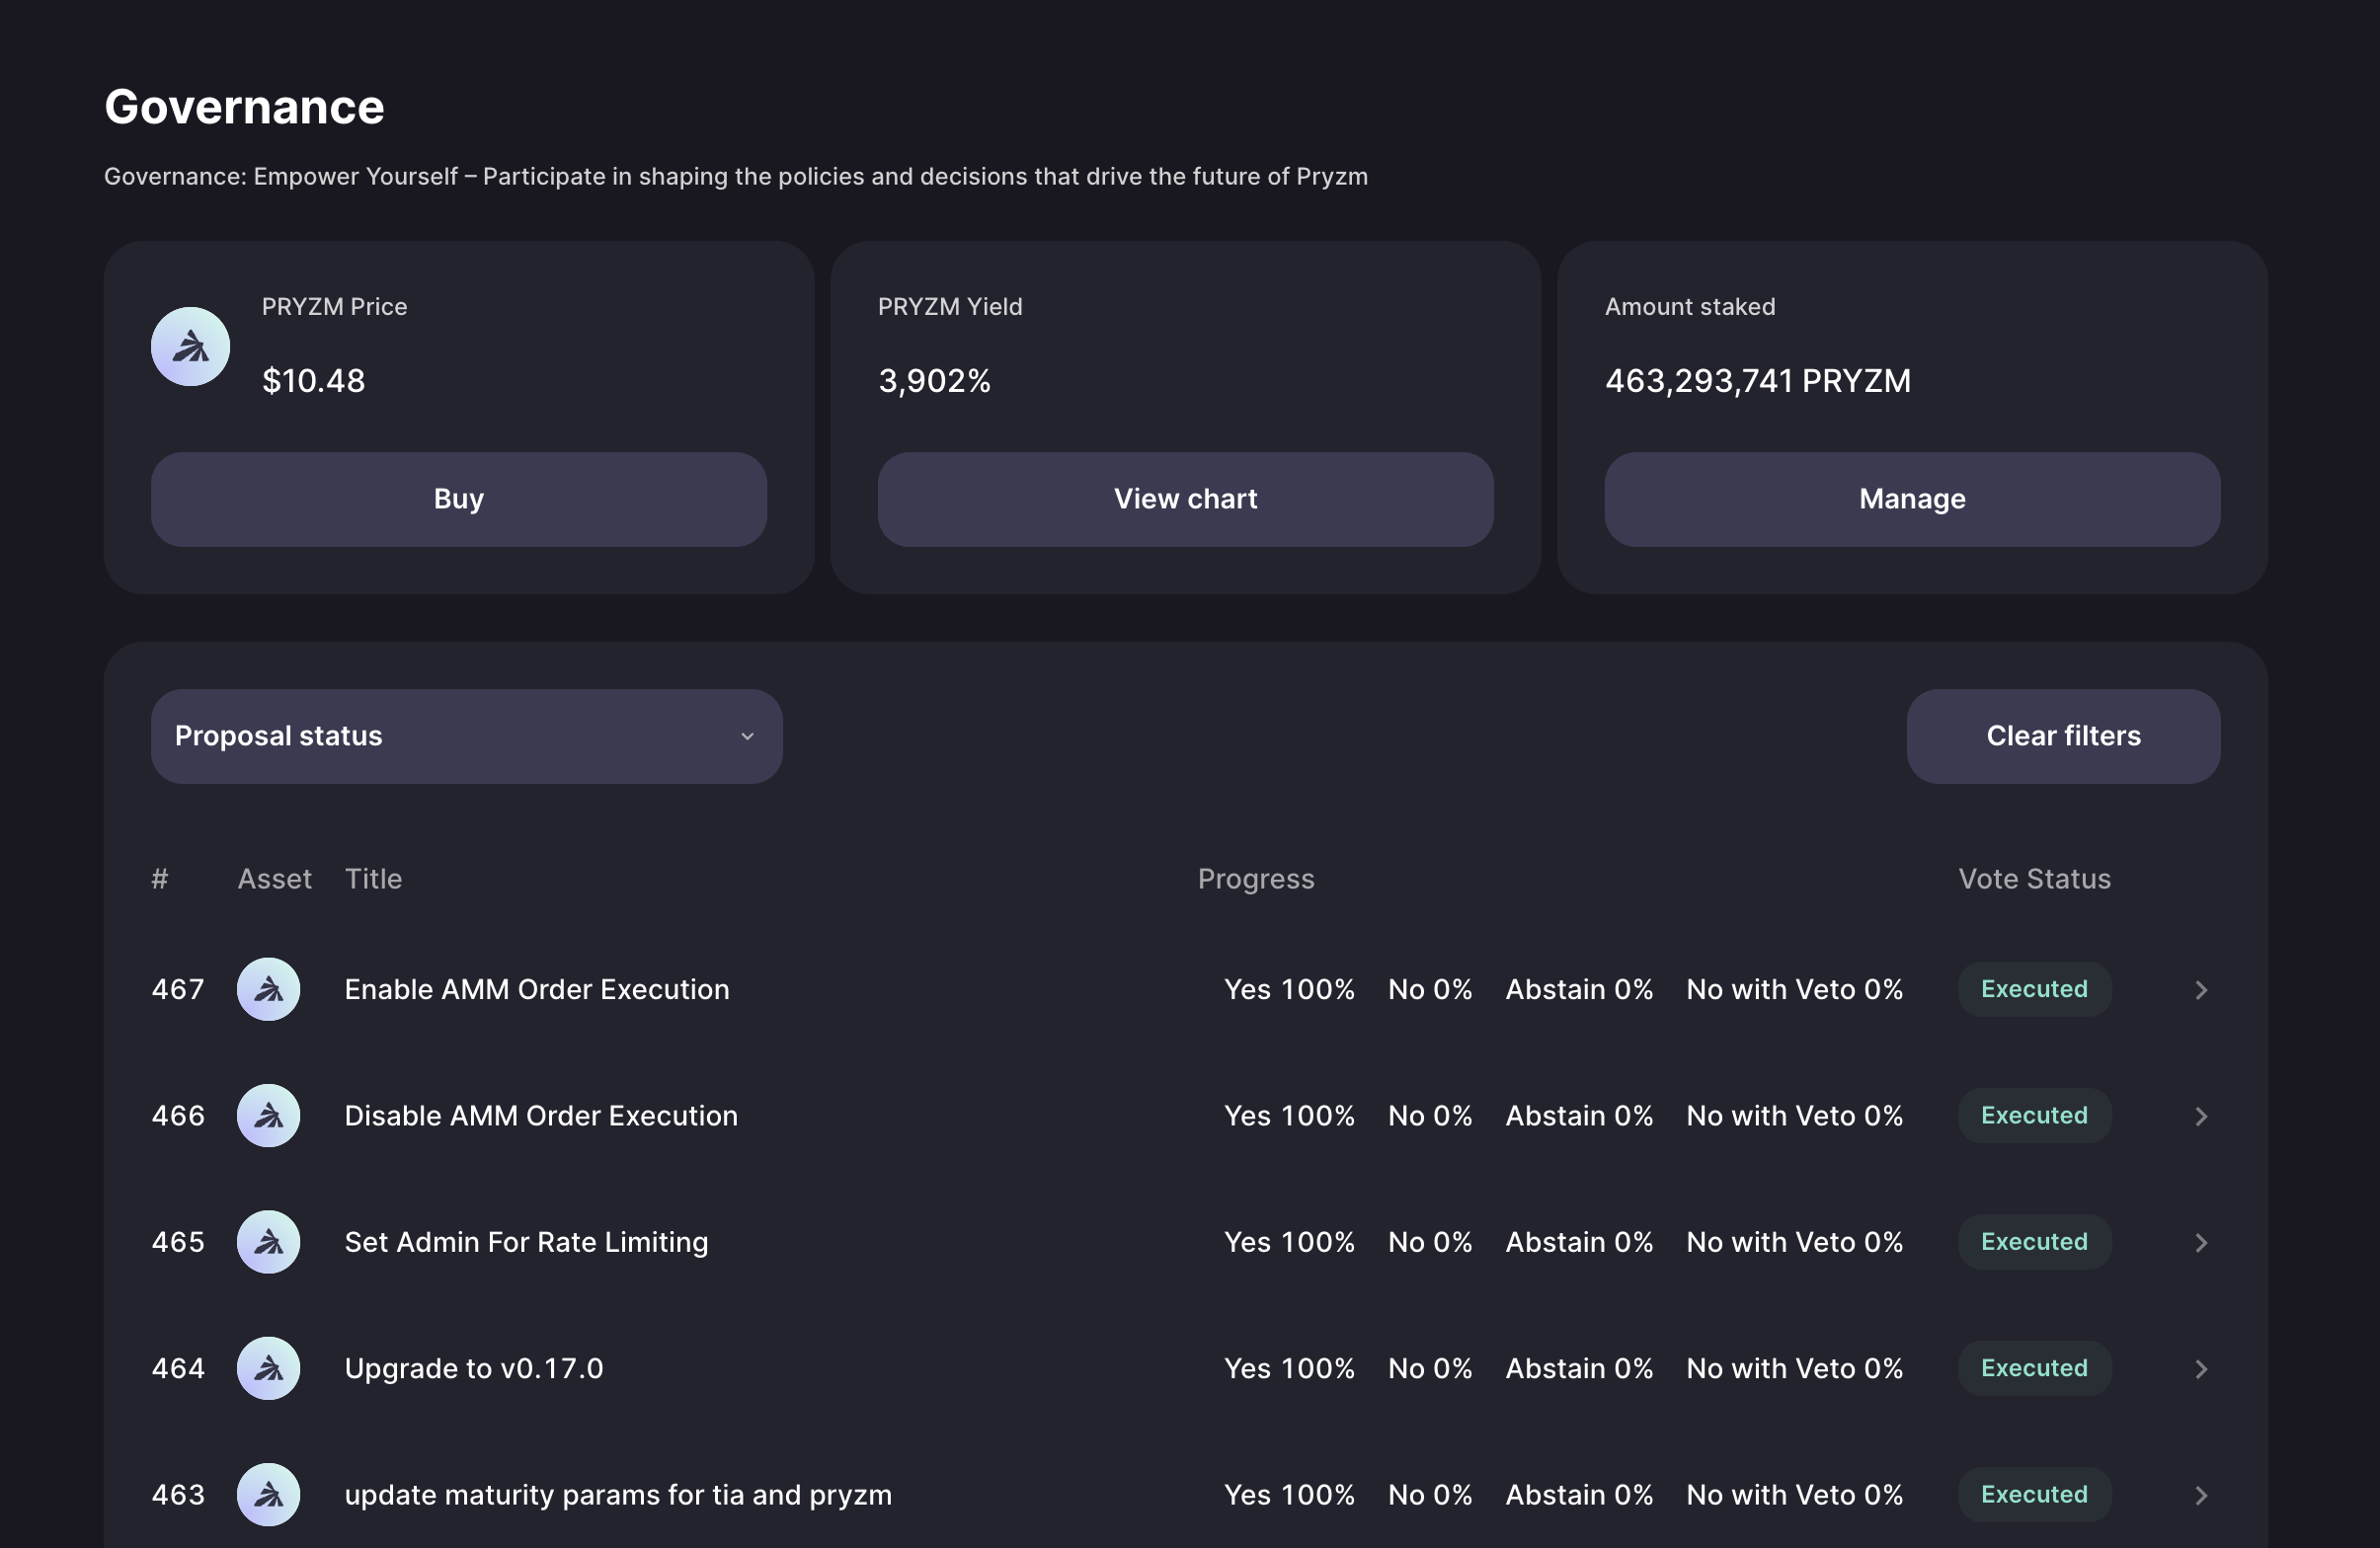Click Manage under Amount staked
2380x1548 pixels.
click(x=1912, y=499)
